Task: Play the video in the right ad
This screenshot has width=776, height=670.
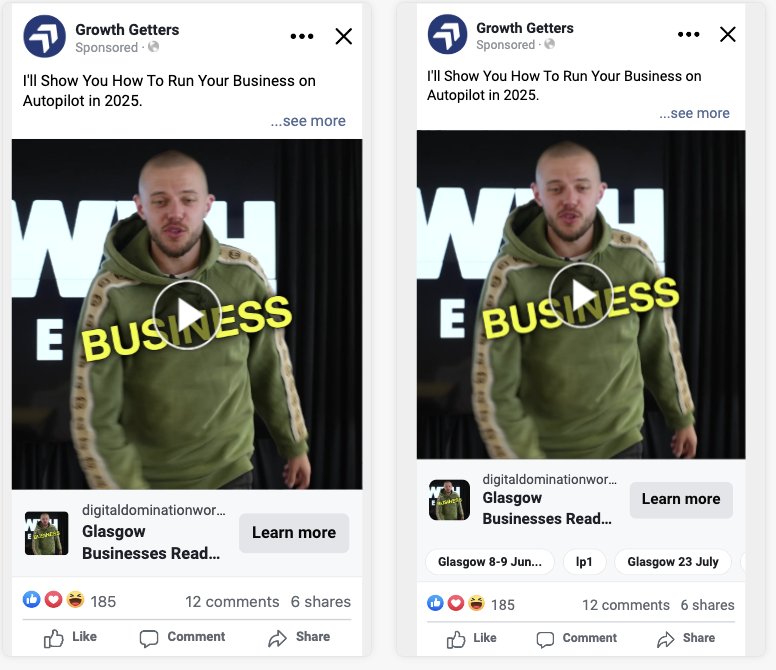Action: (x=581, y=295)
